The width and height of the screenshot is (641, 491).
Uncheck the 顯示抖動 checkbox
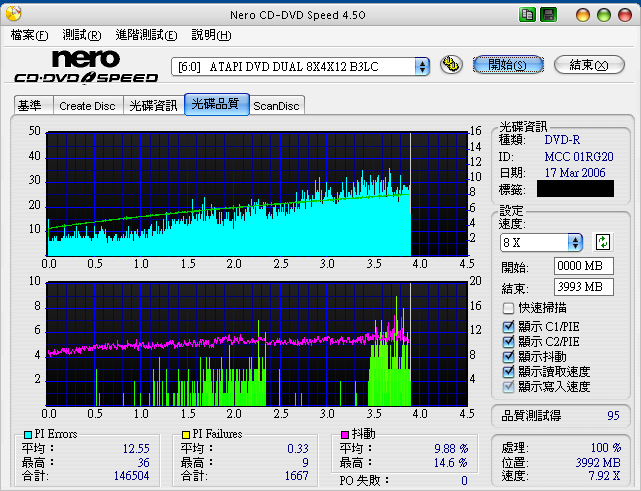tap(508, 356)
